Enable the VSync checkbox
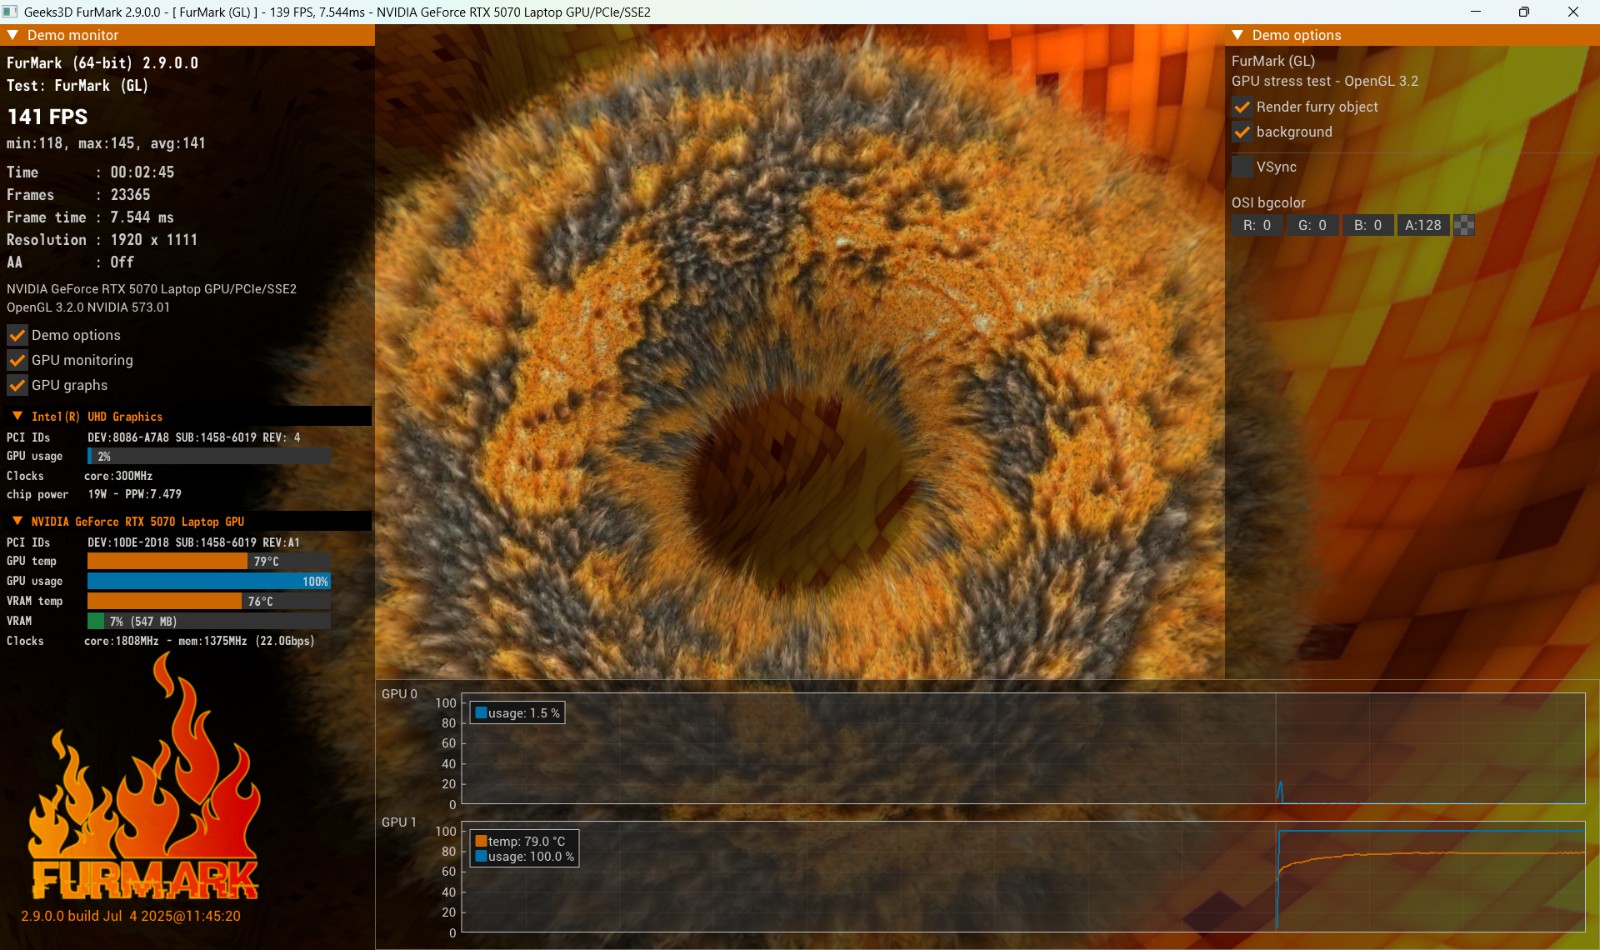The image size is (1600, 950). pos(1242,167)
